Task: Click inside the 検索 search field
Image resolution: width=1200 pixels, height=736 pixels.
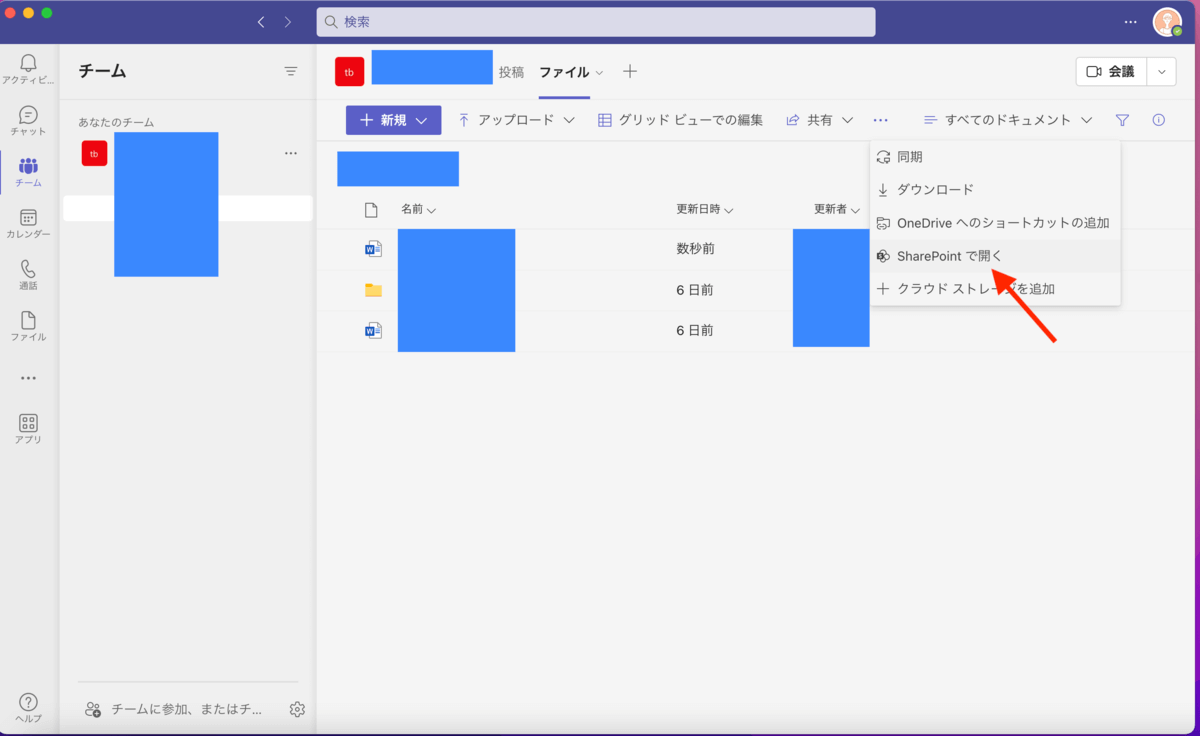Action: (x=596, y=21)
